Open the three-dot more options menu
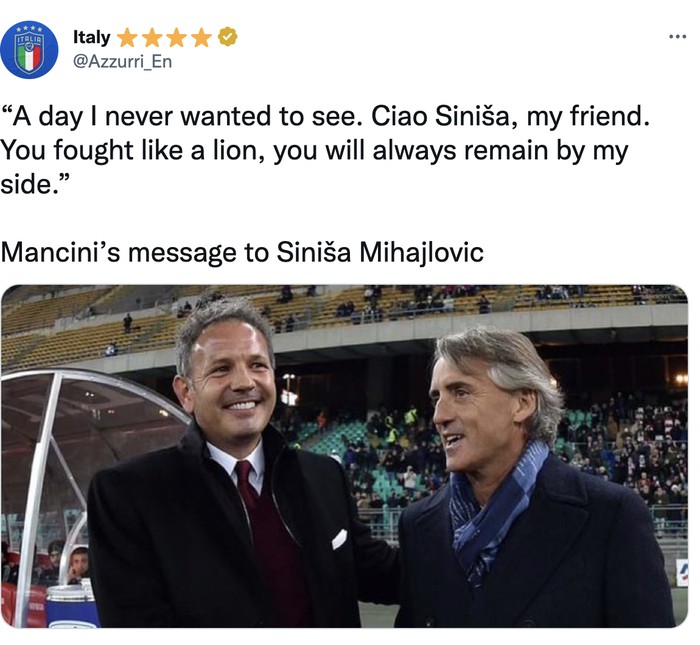The height and width of the screenshot is (645, 700). pyautogui.click(x=677, y=37)
